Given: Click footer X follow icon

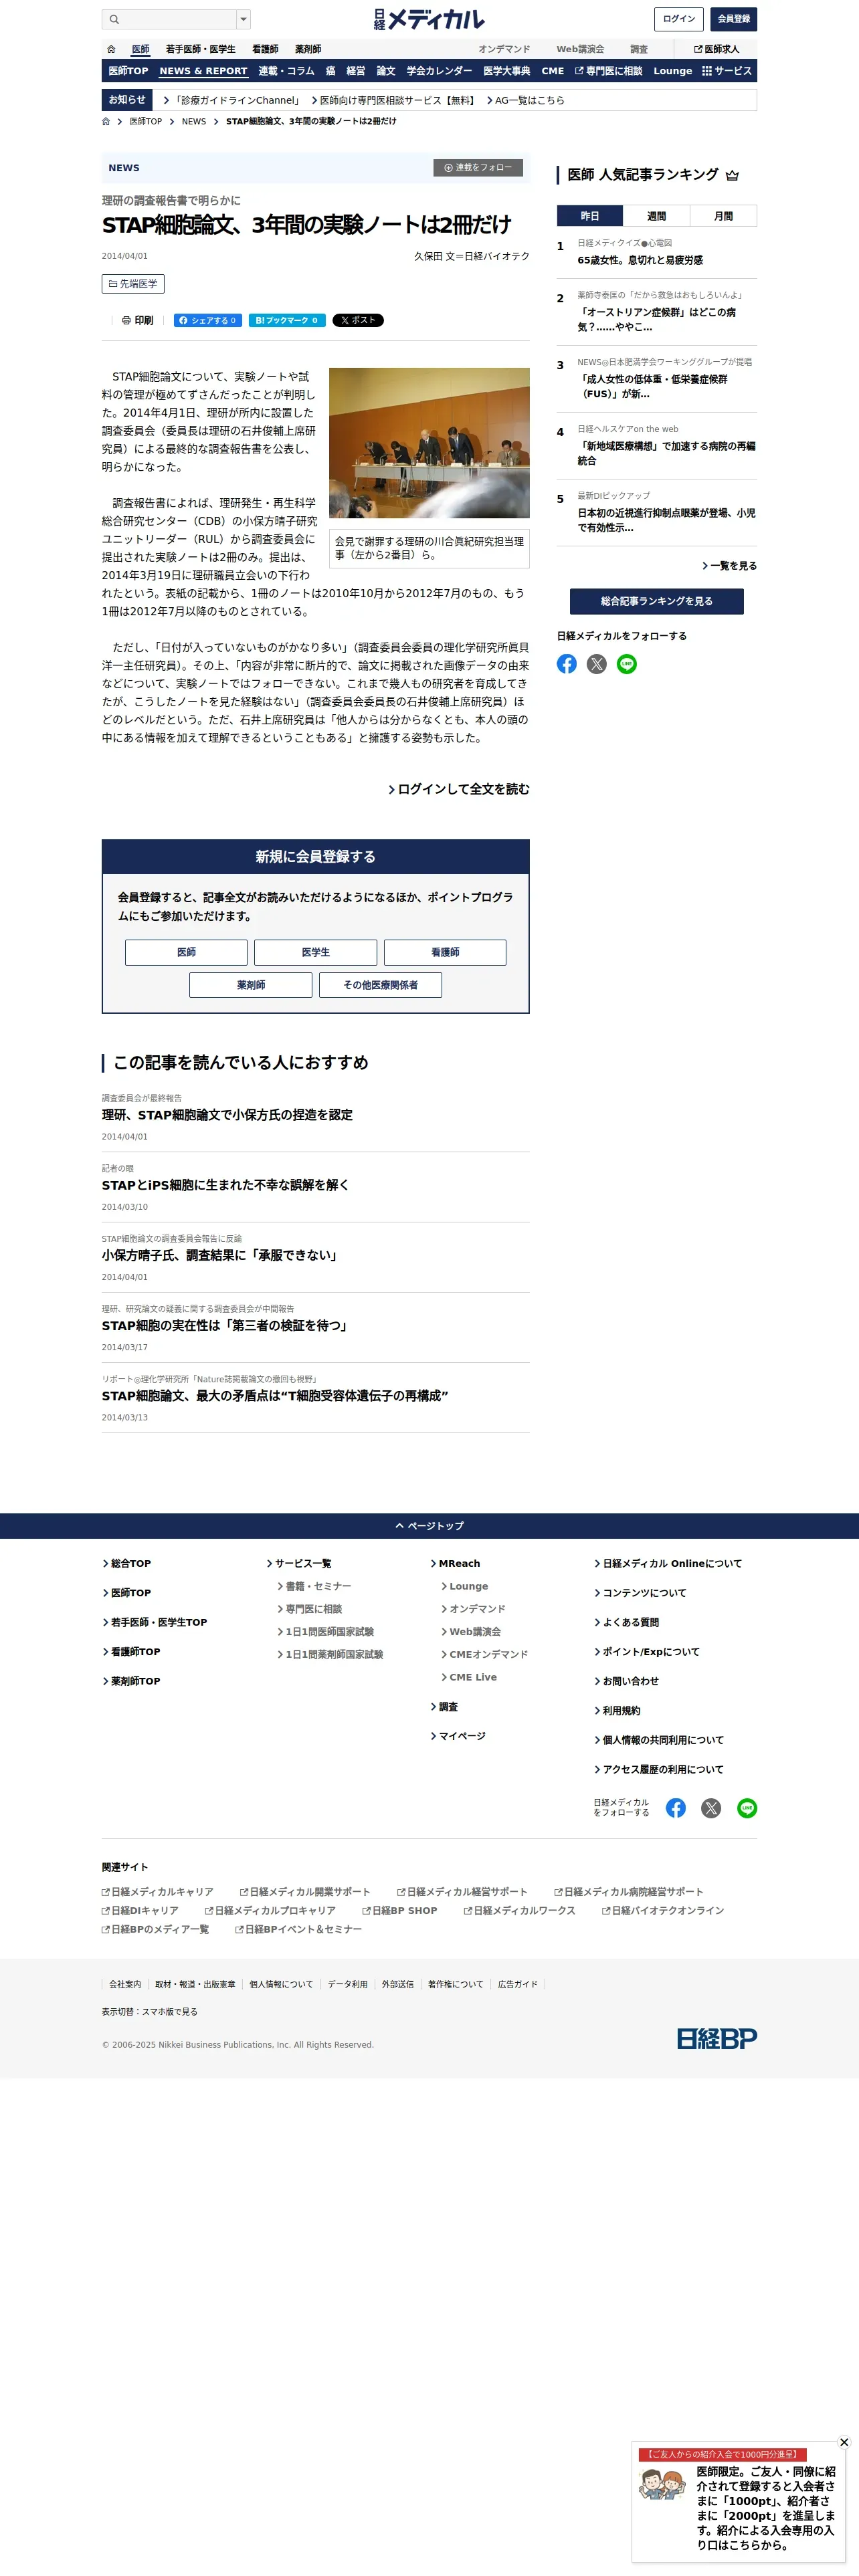Looking at the screenshot, I should 711,1808.
